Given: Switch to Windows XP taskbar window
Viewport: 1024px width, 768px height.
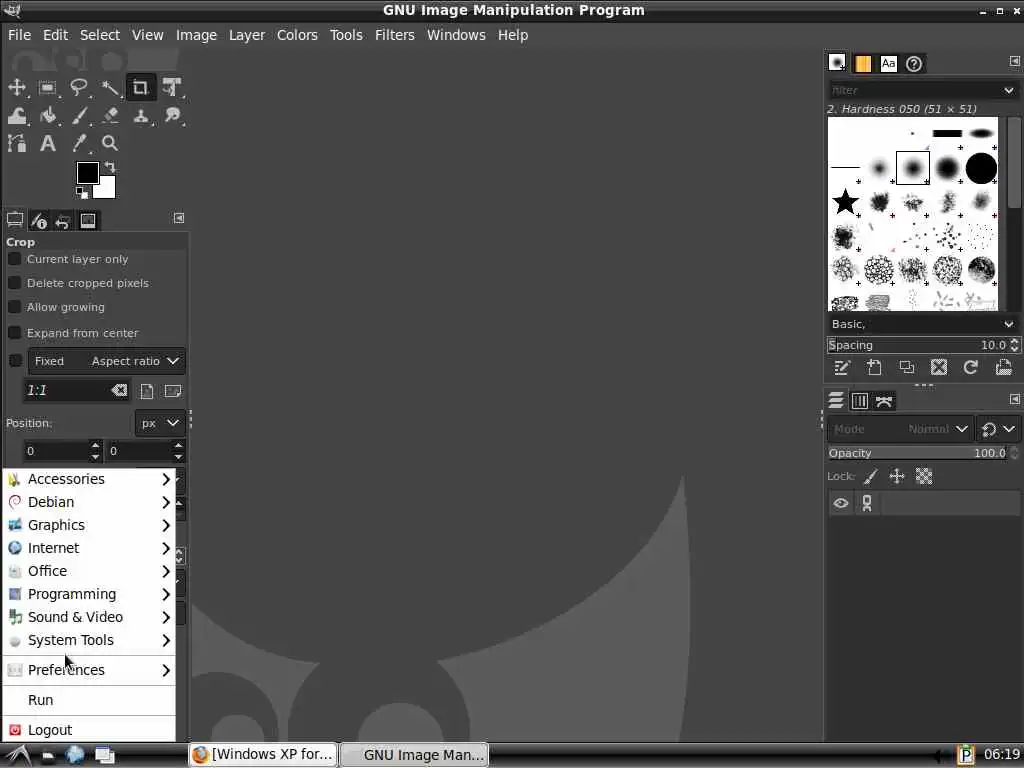Looking at the screenshot, I should pos(263,754).
